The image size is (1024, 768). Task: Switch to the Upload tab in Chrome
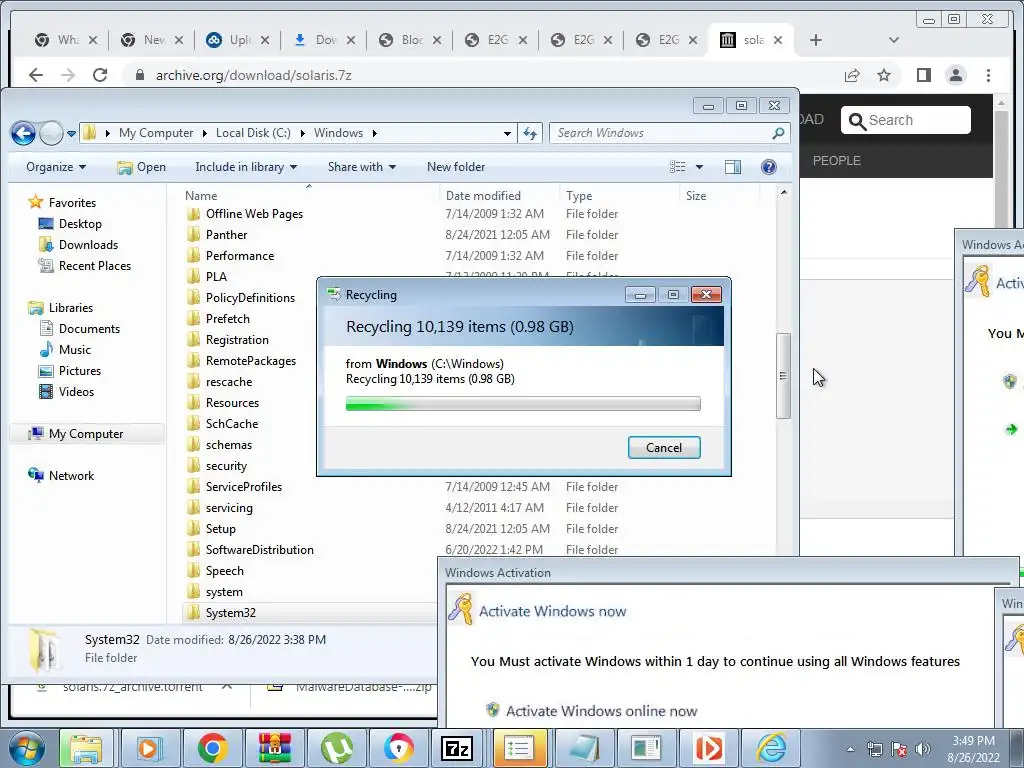click(238, 40)
